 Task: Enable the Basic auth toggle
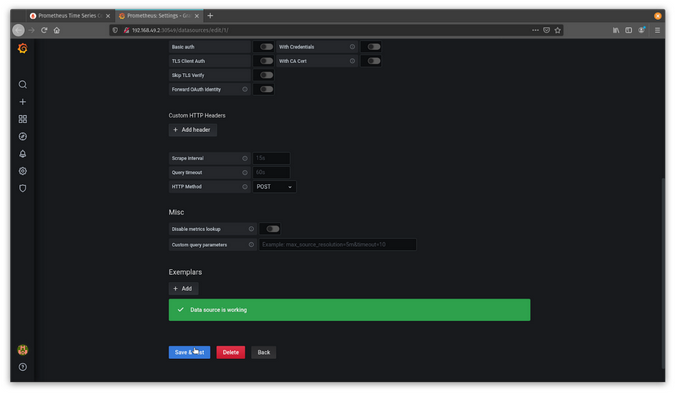tap(266, 47)
